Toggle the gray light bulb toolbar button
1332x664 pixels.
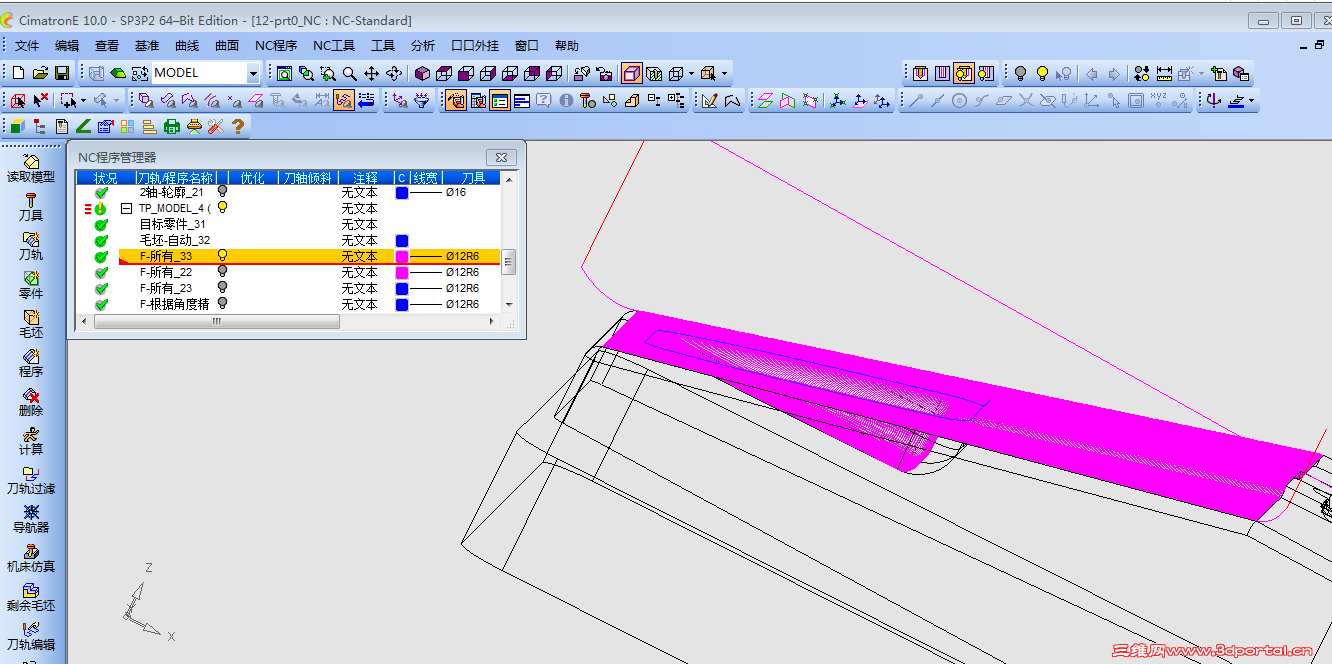[x=1020, y=73]
